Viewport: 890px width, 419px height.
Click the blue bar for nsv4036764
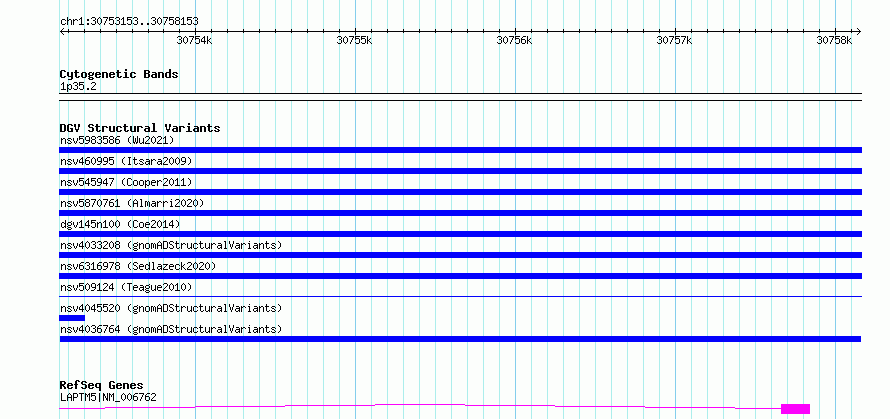click(460, 339)
